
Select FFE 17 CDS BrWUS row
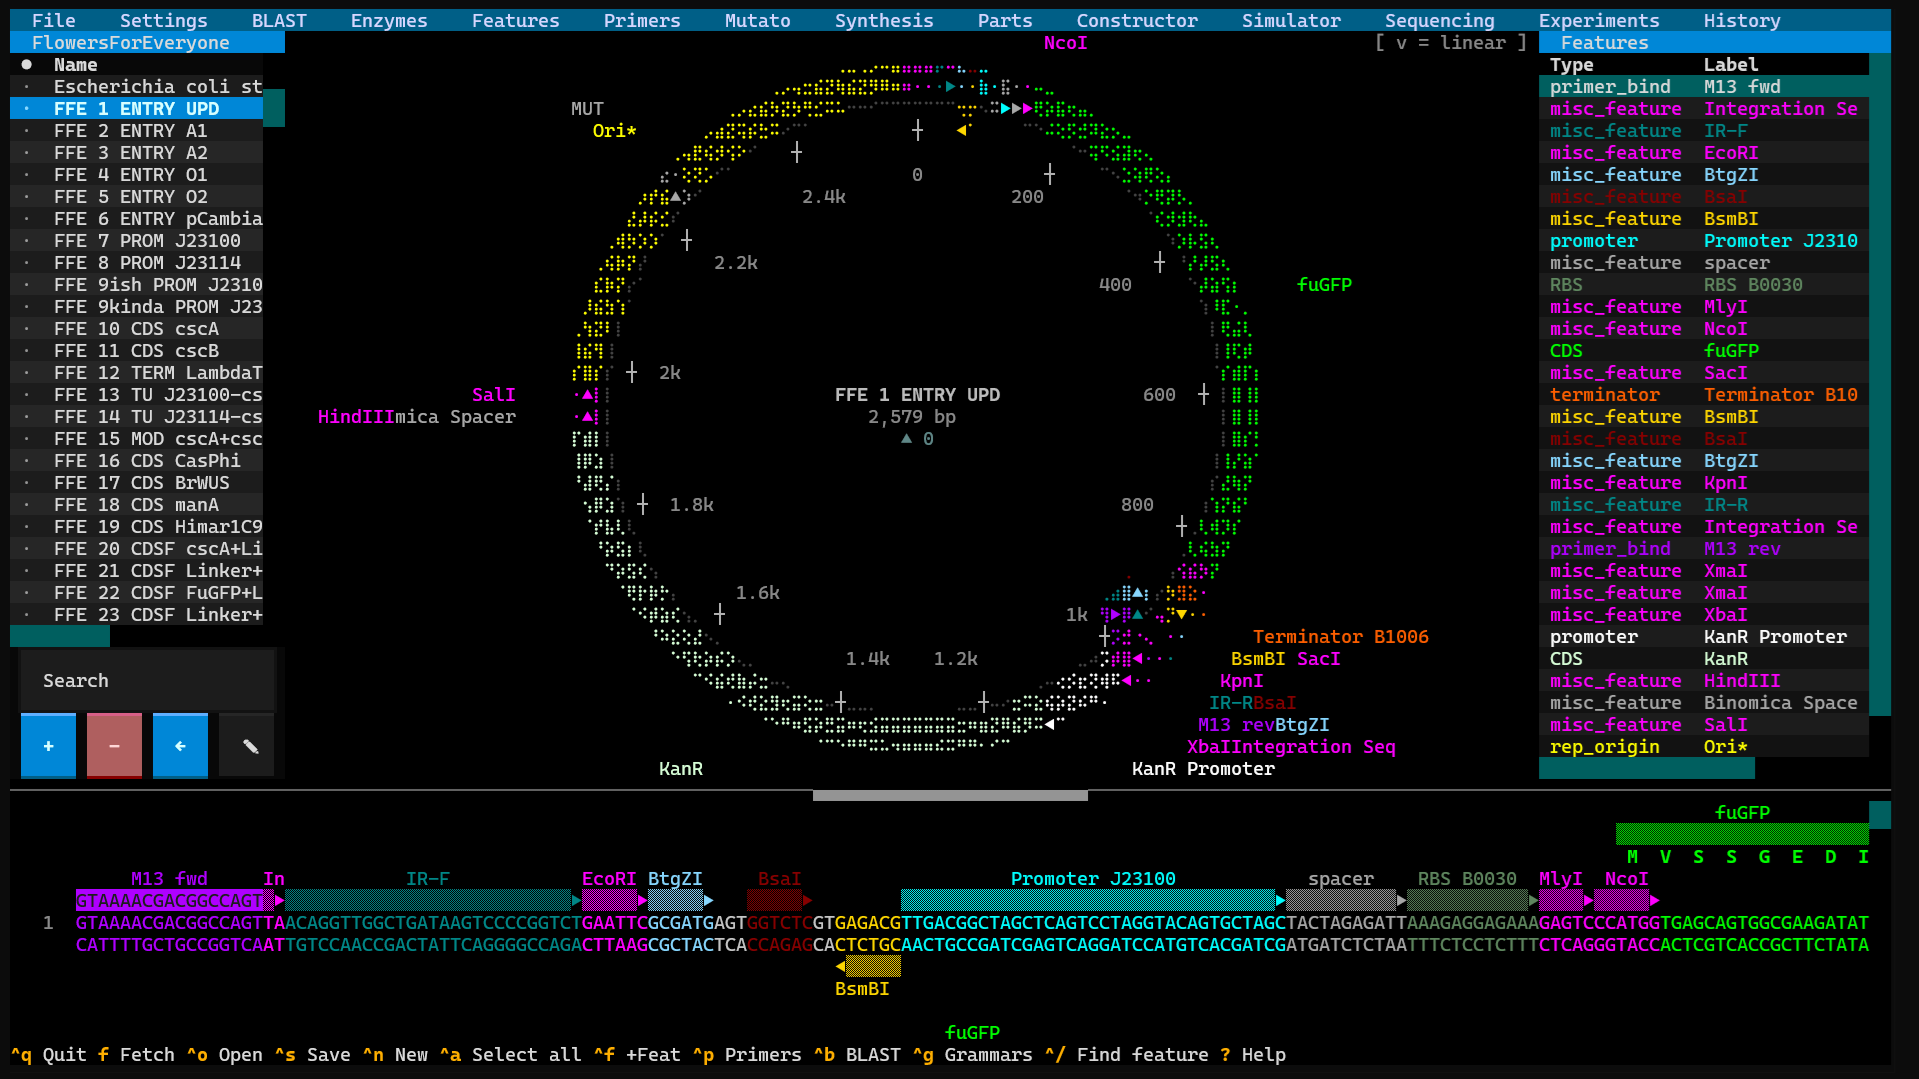point(137,482)
